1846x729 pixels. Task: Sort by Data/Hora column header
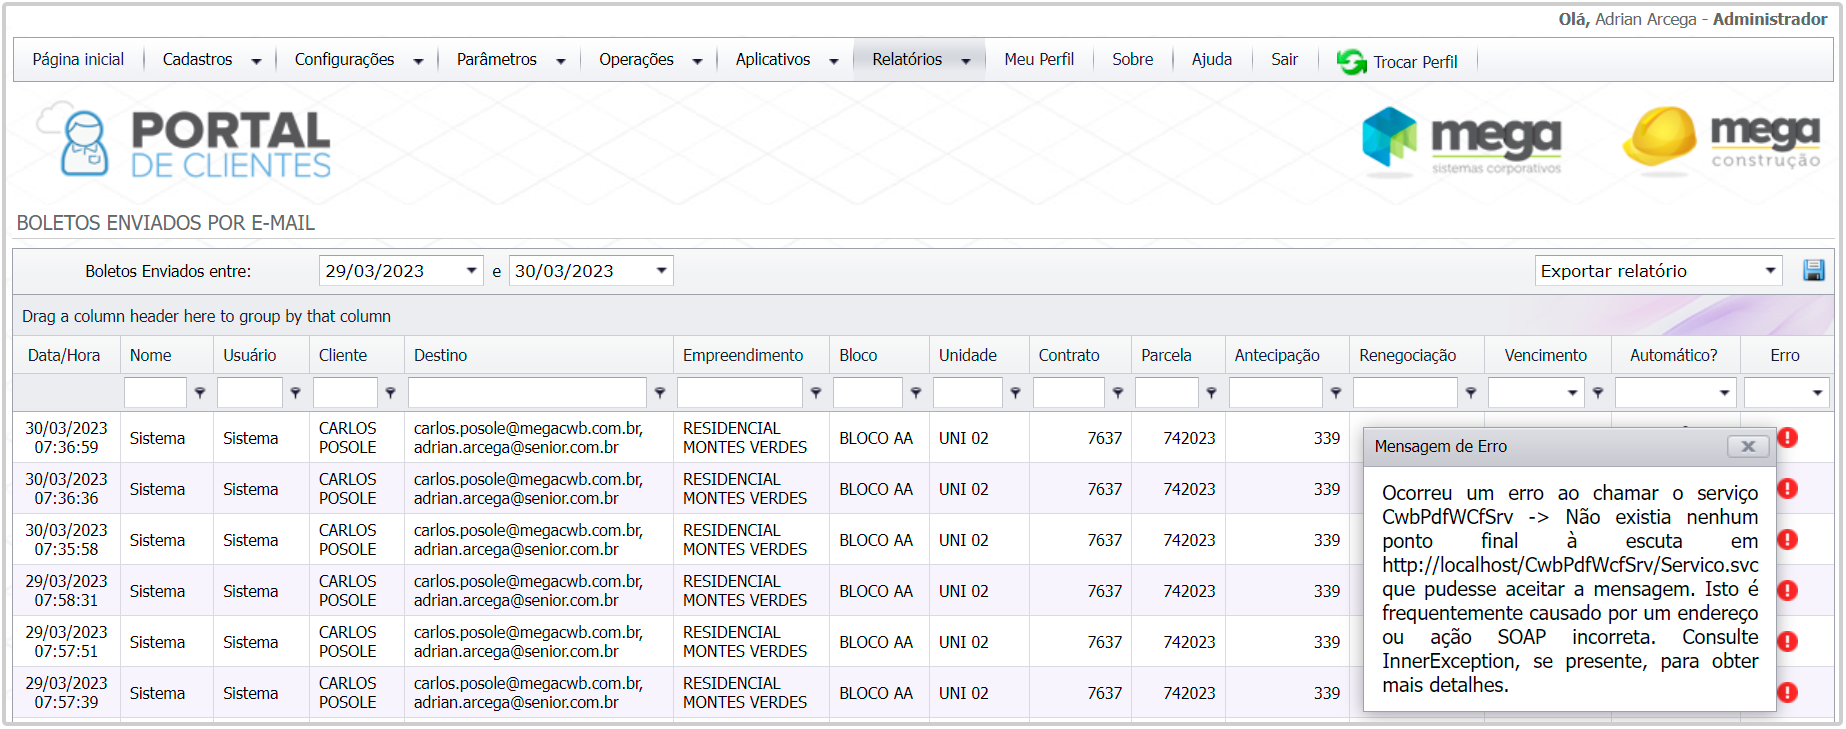[x=64, y=355]
